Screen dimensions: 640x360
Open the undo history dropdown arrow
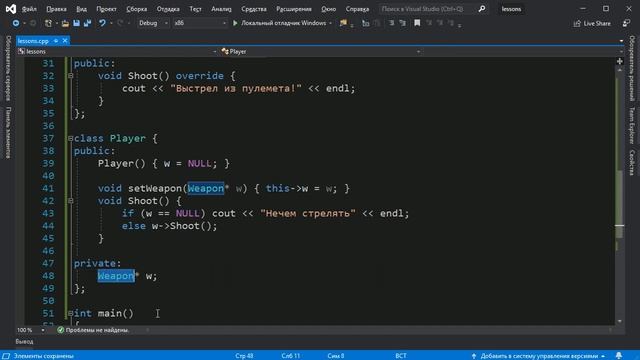[x=111, y=23]
